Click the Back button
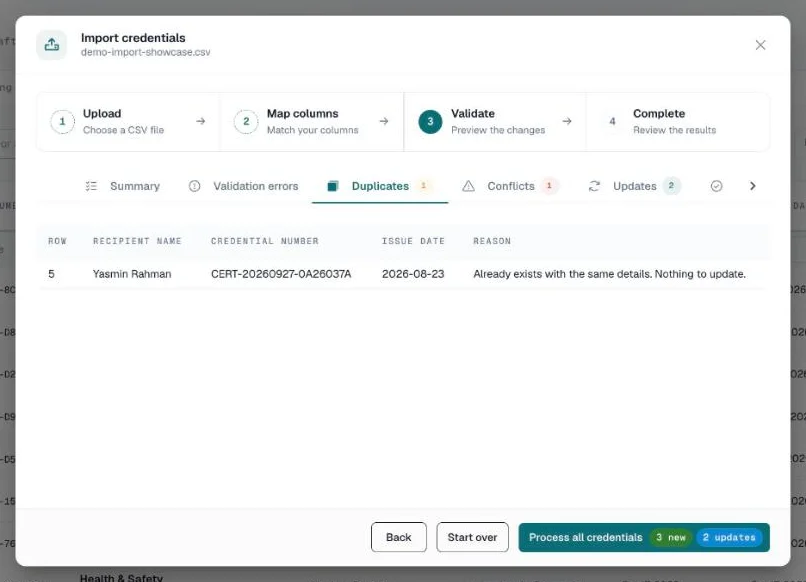 pyautogui.click(x=399, y=537)
